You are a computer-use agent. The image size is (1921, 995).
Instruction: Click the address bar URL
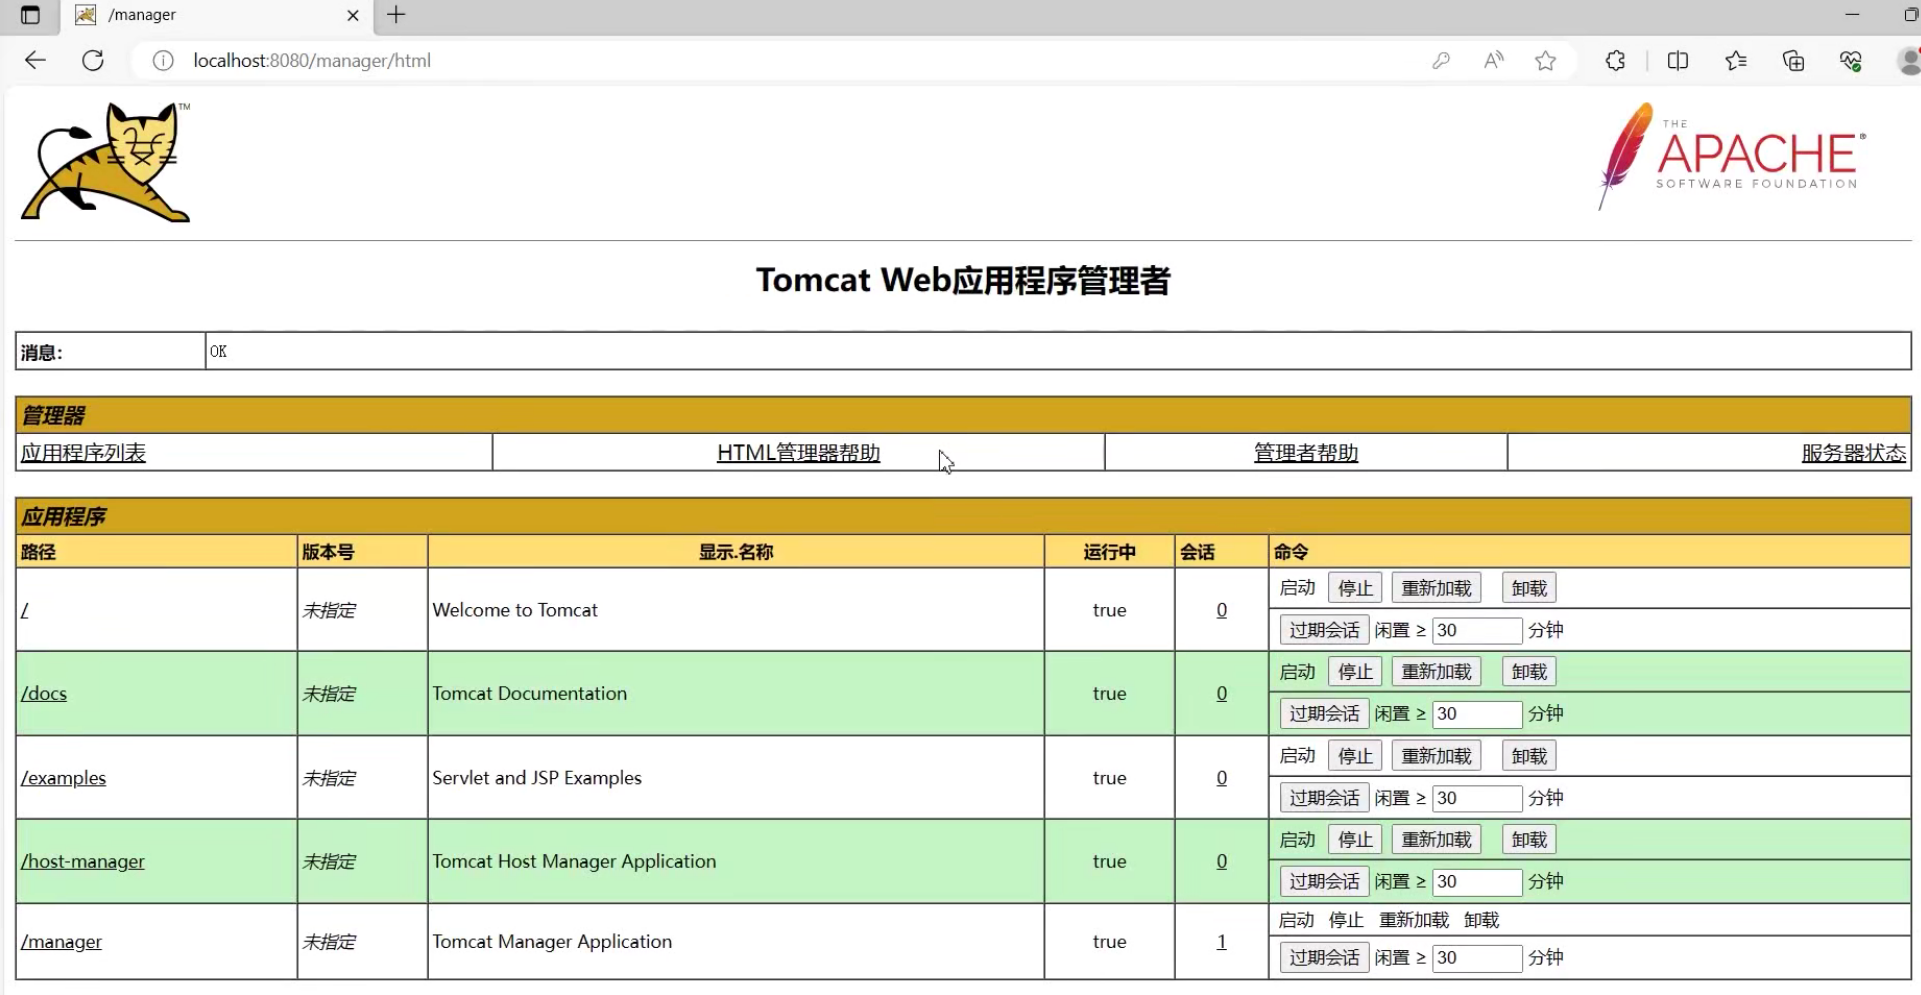[x=312, y=61]
